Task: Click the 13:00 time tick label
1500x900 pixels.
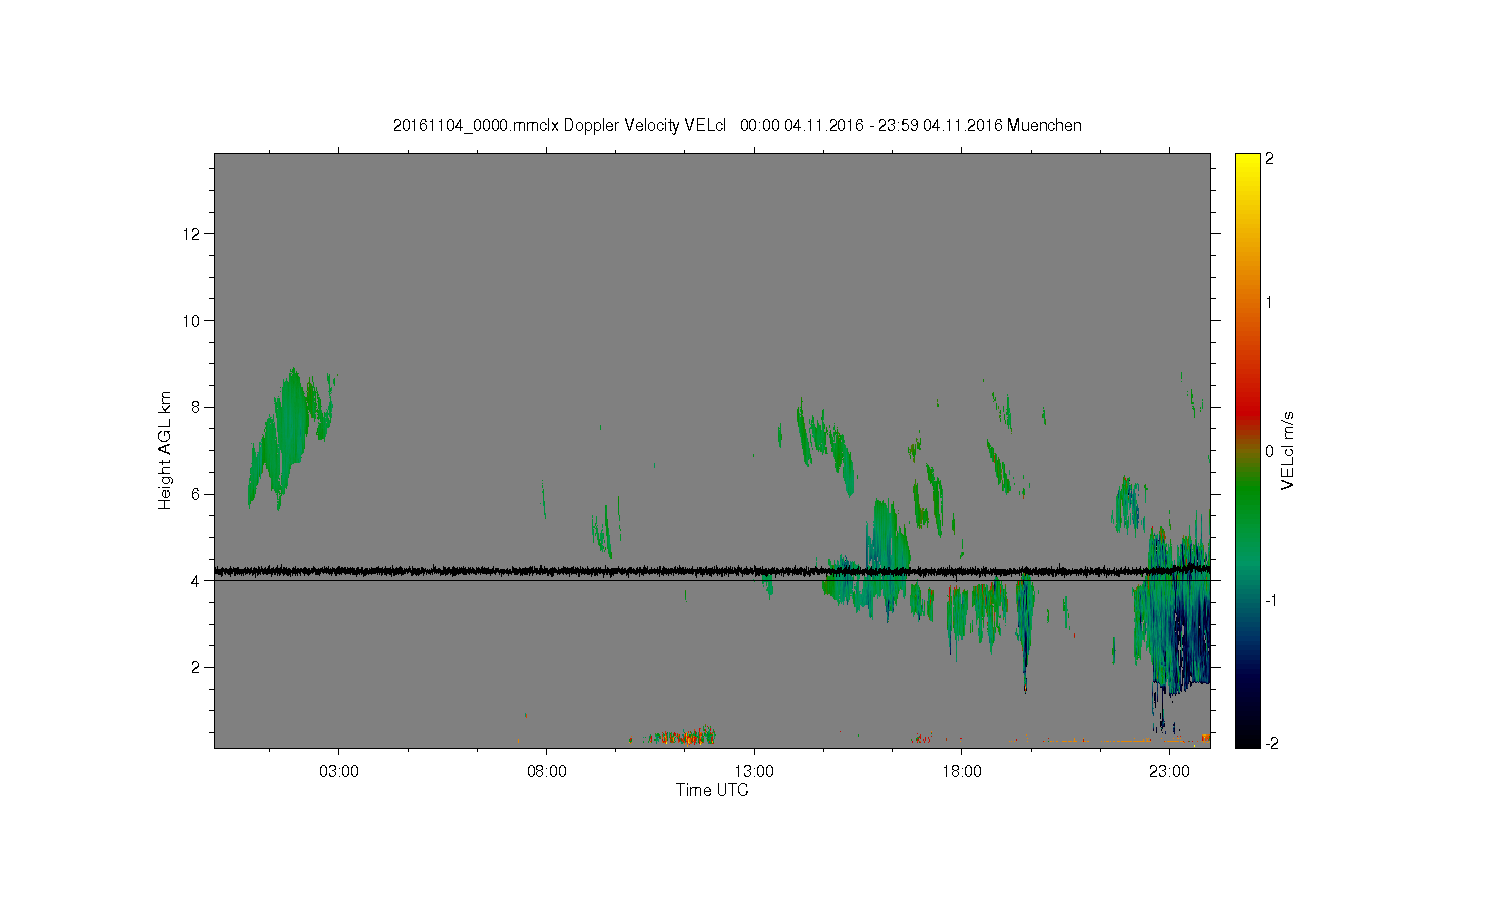Action: click(754, 771)
